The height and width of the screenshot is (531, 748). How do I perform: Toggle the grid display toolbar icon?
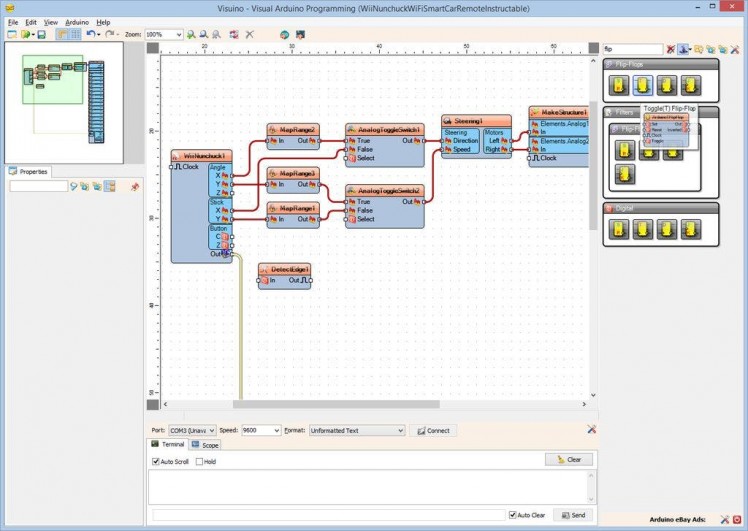click(x=76, y=34)
